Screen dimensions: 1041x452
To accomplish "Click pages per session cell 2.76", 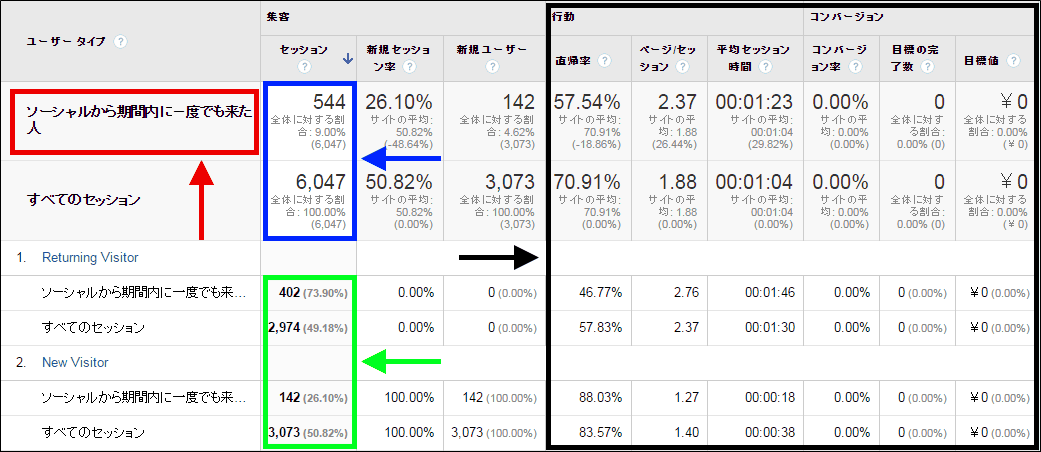I will click(686, 293).
